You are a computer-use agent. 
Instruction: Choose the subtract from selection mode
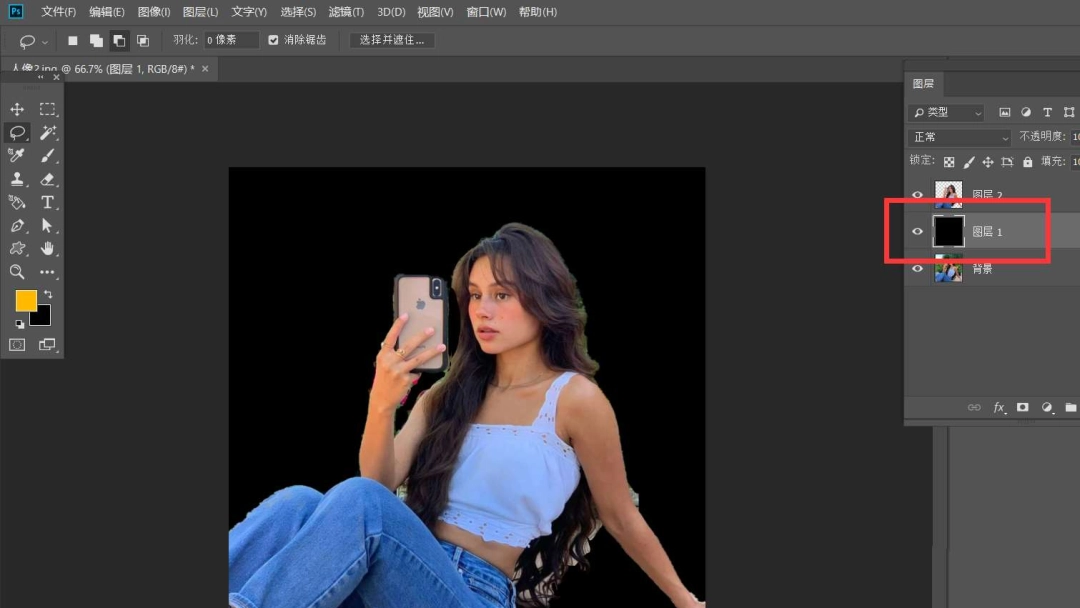click(119, 41)
